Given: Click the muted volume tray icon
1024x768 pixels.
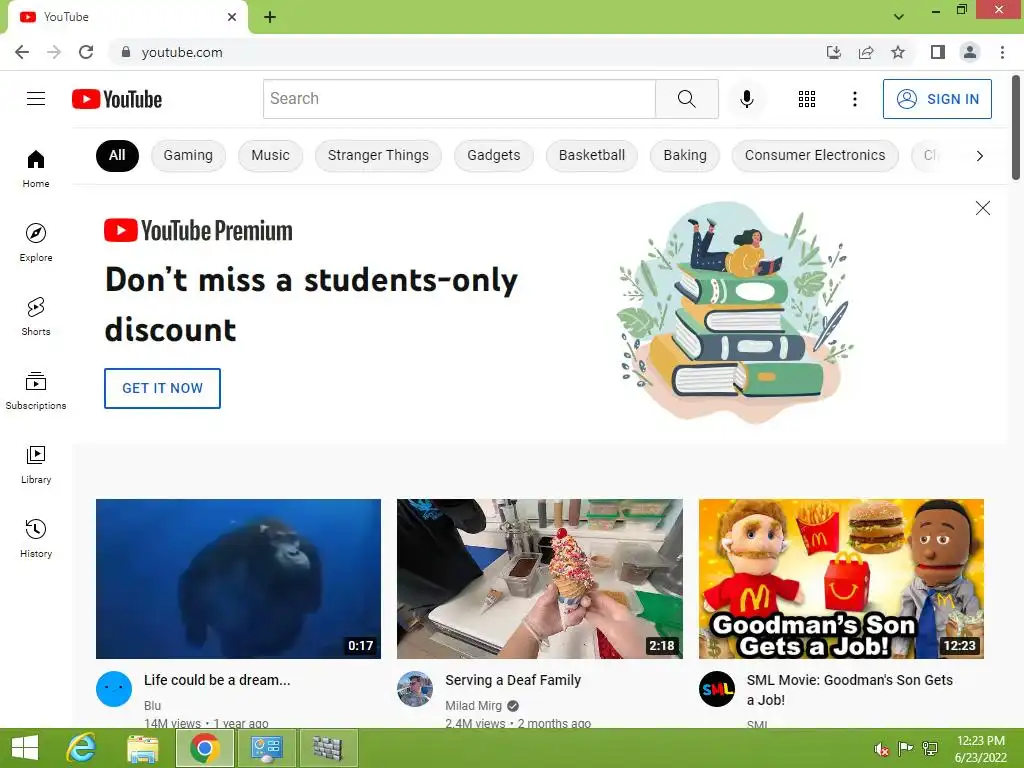Looking at the screenshot, I should 881,748.
